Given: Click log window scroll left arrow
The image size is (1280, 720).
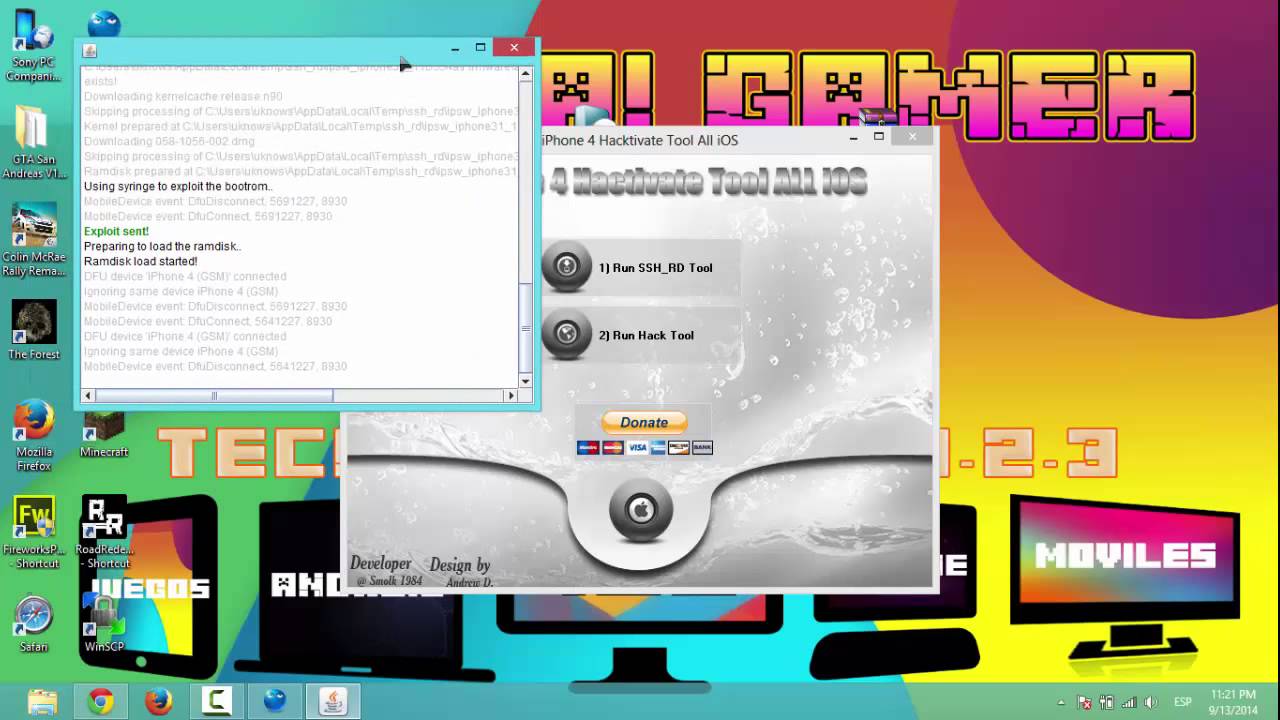Looking at the screenshot, I should pos(88,396).
